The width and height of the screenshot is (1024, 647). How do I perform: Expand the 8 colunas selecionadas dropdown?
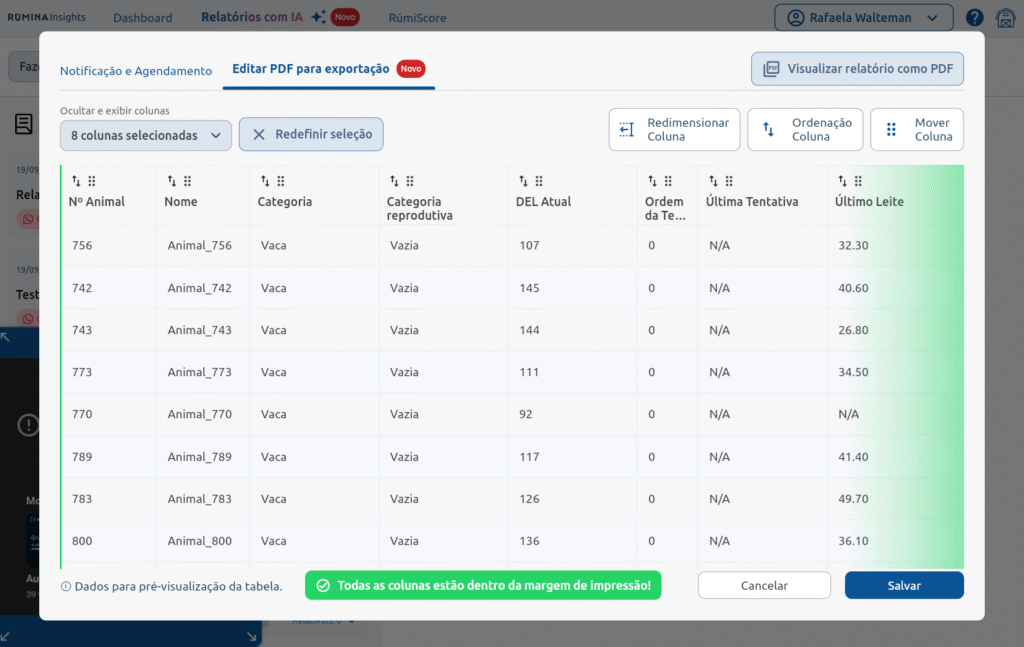click(x=145, y=135)
